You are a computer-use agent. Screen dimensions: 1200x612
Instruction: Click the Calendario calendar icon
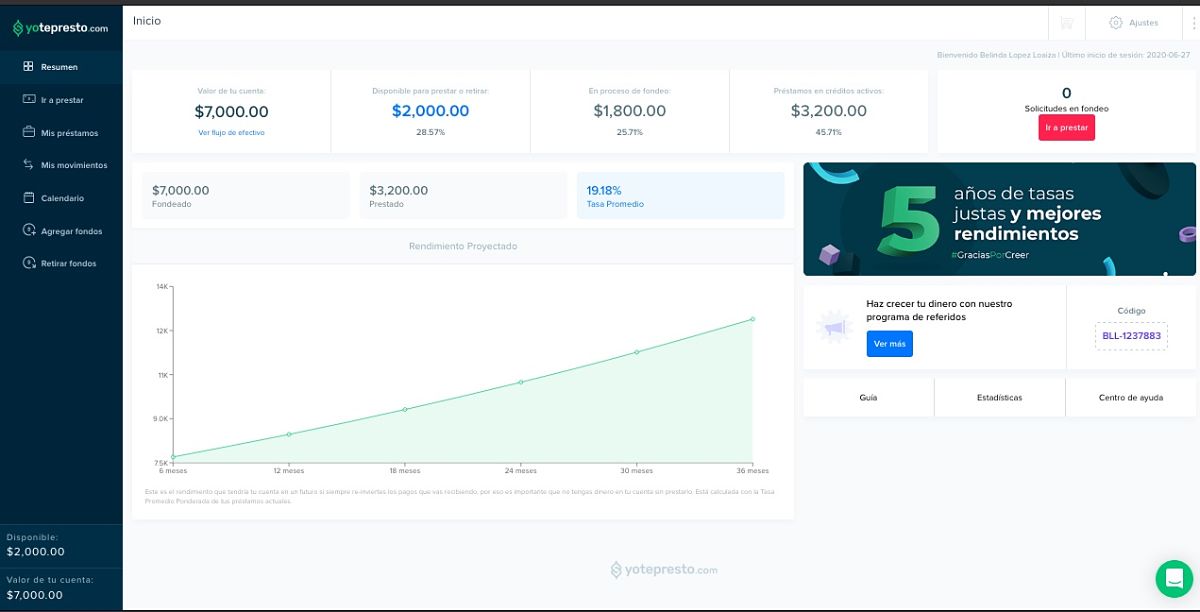(x=29, y=198)
